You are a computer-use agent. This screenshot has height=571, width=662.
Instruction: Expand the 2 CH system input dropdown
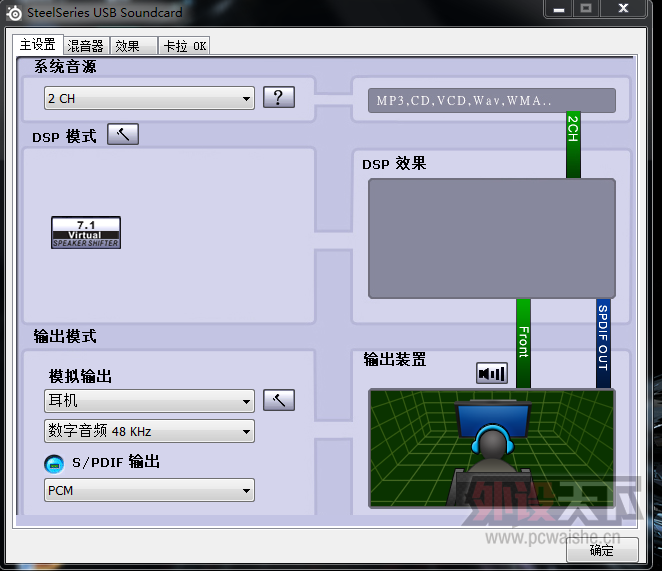point(150,99)
